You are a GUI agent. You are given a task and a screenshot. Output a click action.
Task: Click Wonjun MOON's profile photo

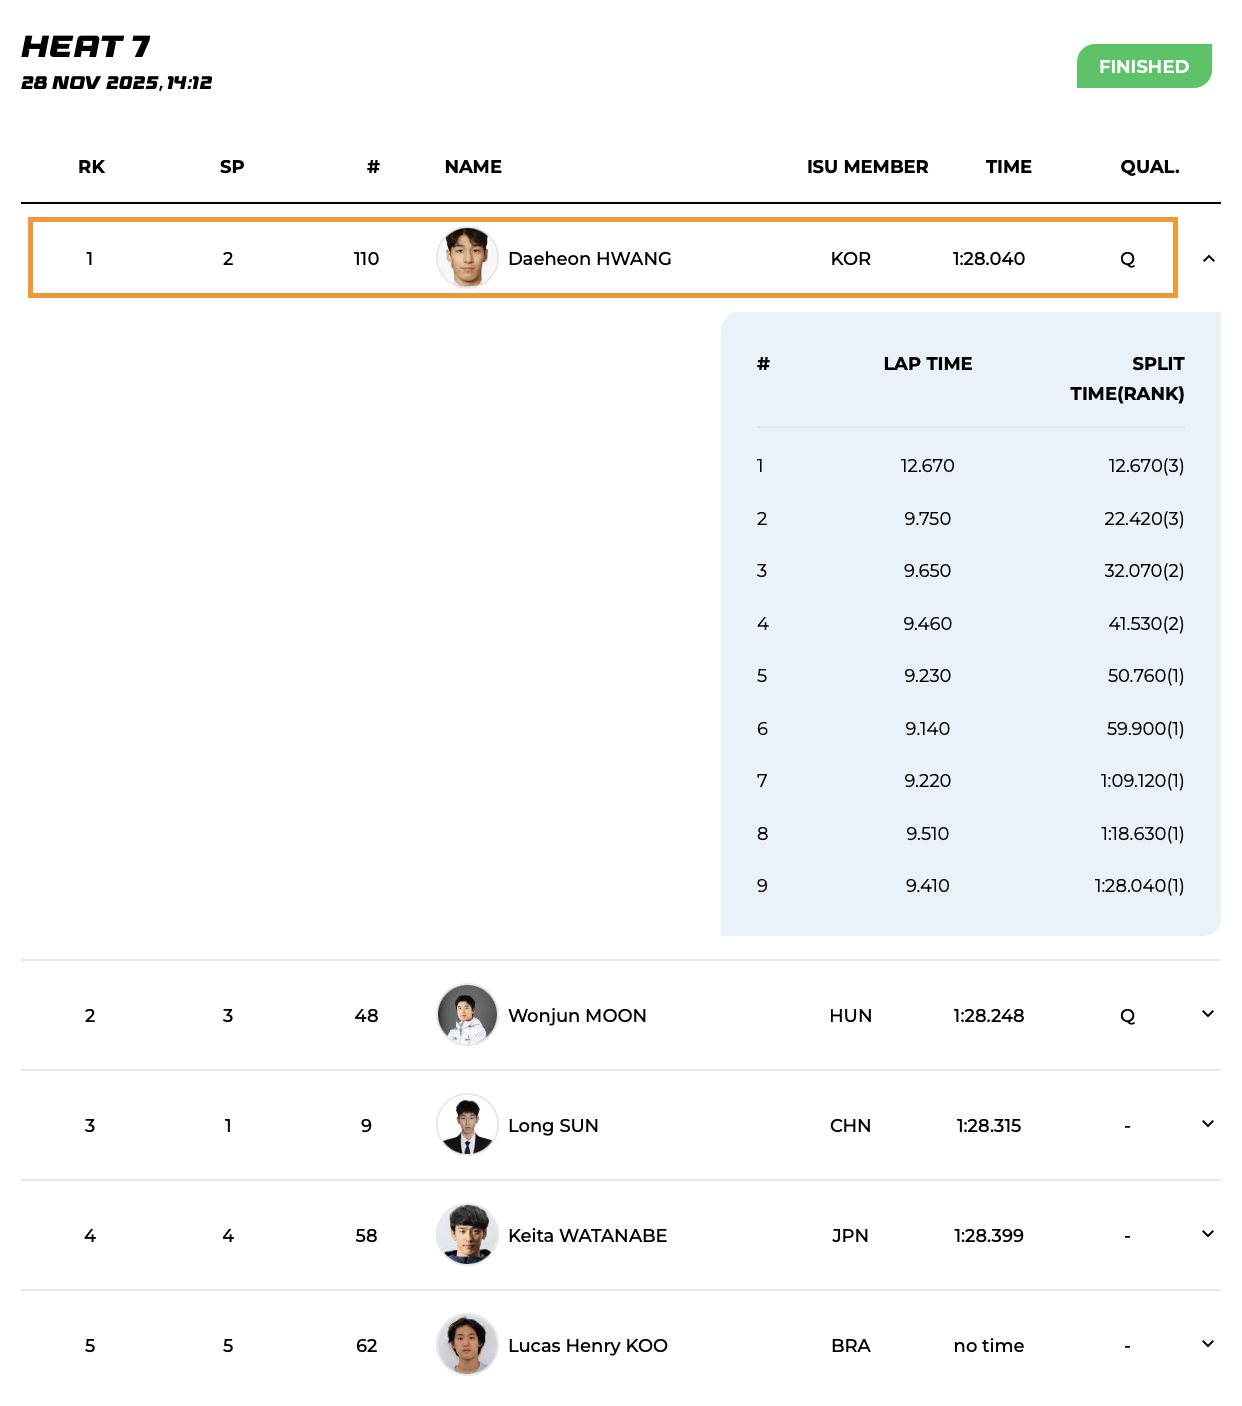coord(467,1015)
